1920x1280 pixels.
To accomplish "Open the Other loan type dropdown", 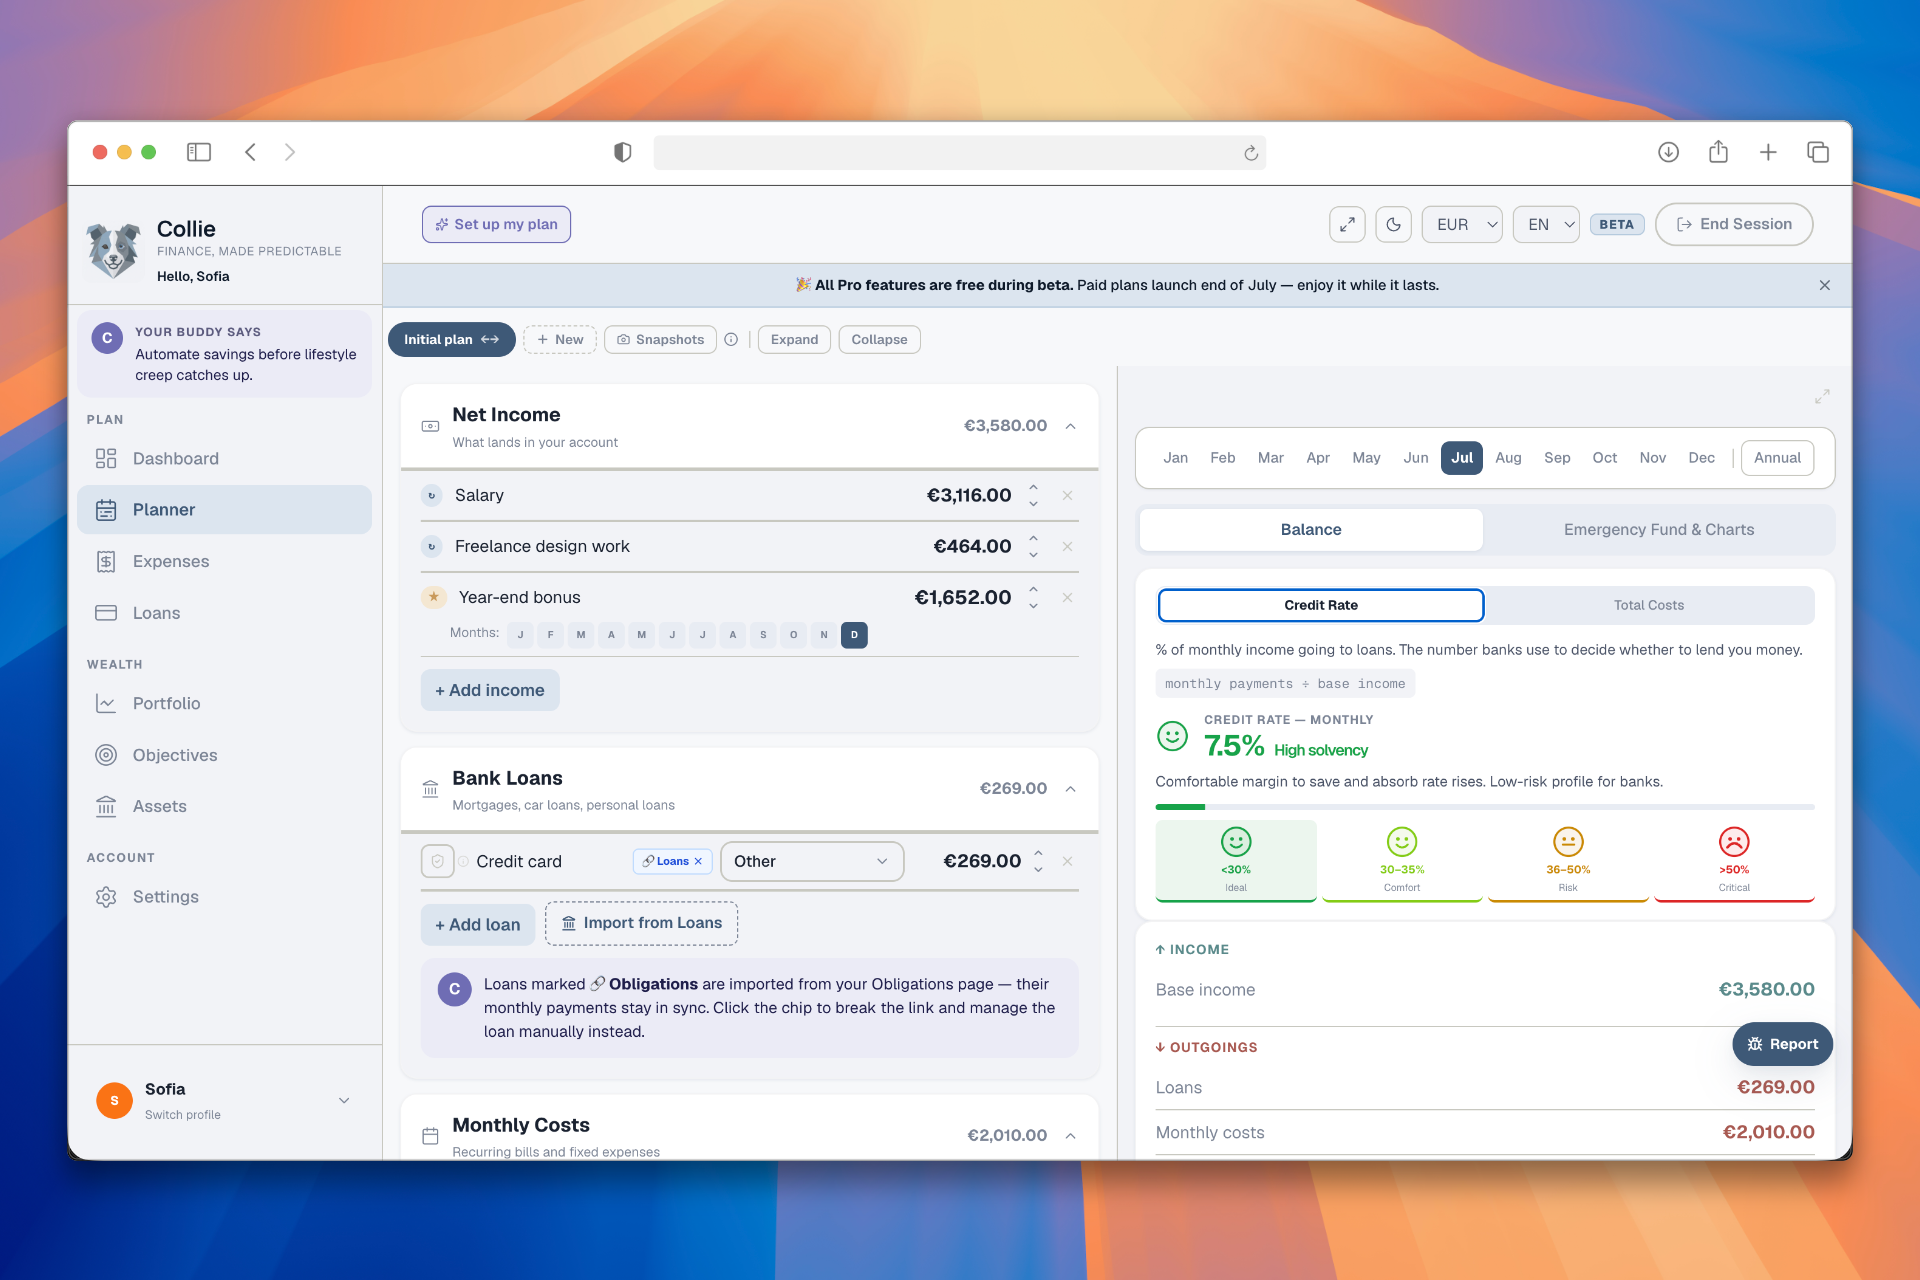I will 812,861.
